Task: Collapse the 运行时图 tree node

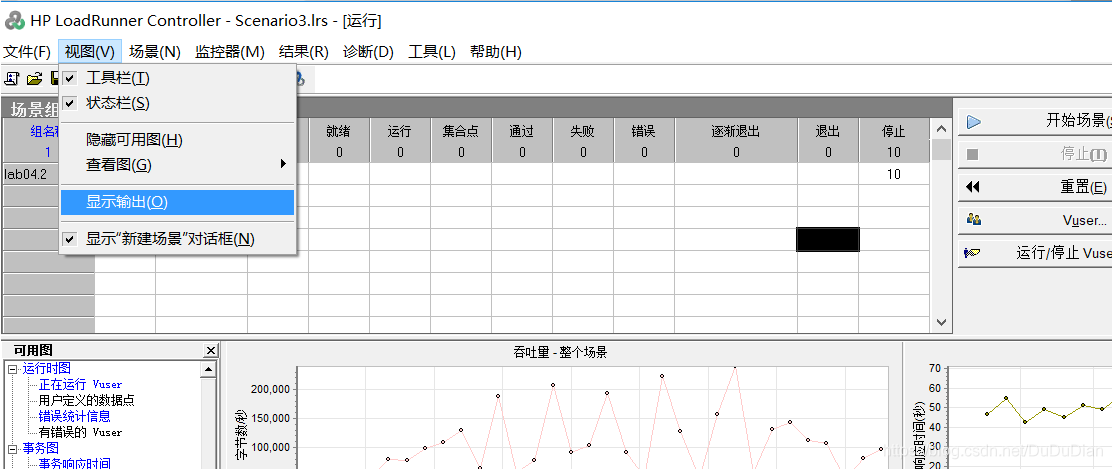Action: [12, 369]
